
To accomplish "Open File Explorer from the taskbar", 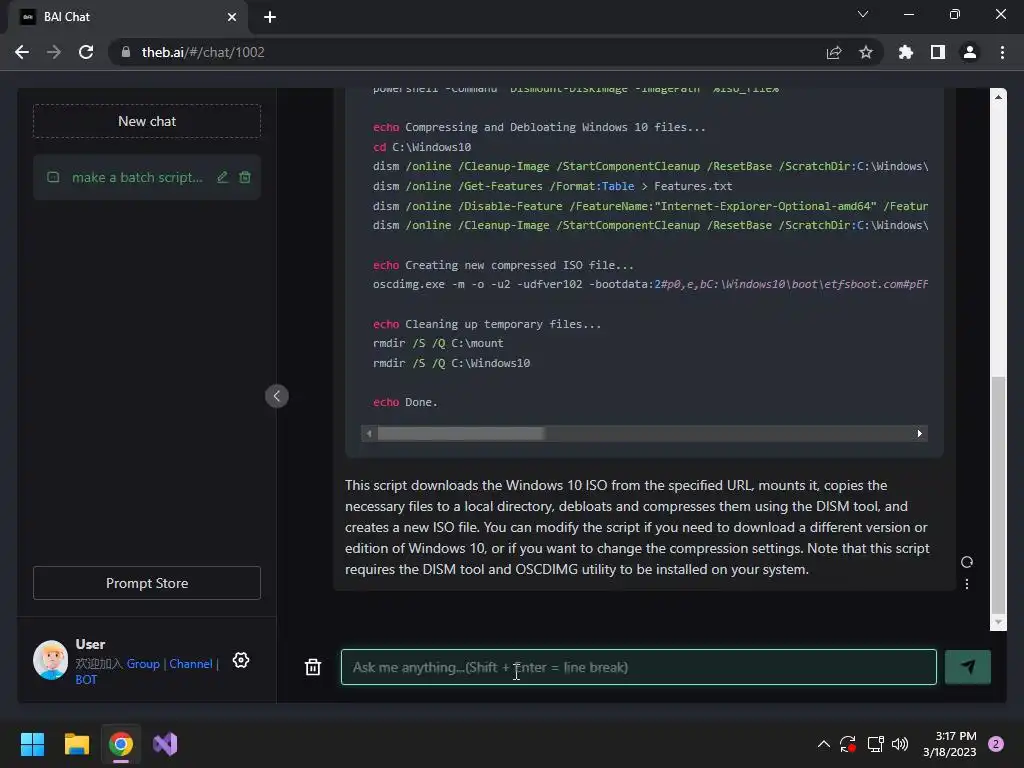I will [x=76, y=744].
